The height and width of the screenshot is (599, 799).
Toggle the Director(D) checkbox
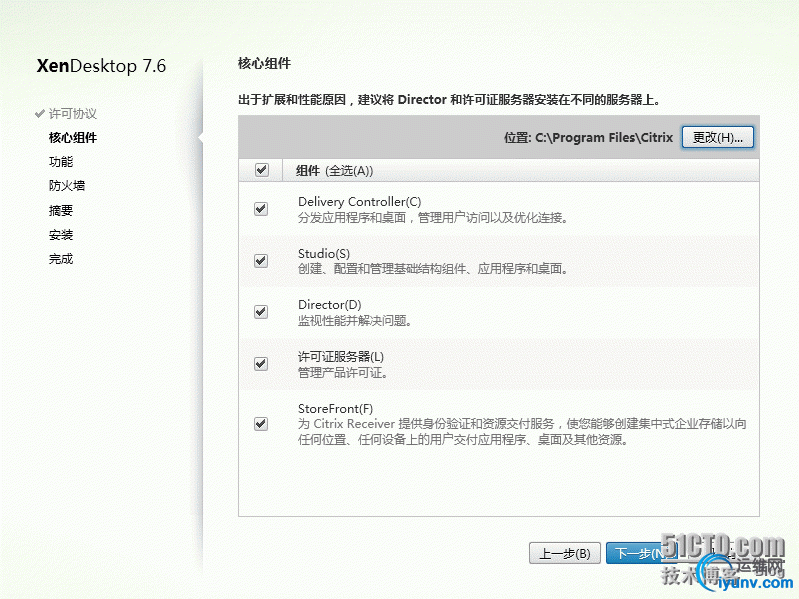click(261, 312)
